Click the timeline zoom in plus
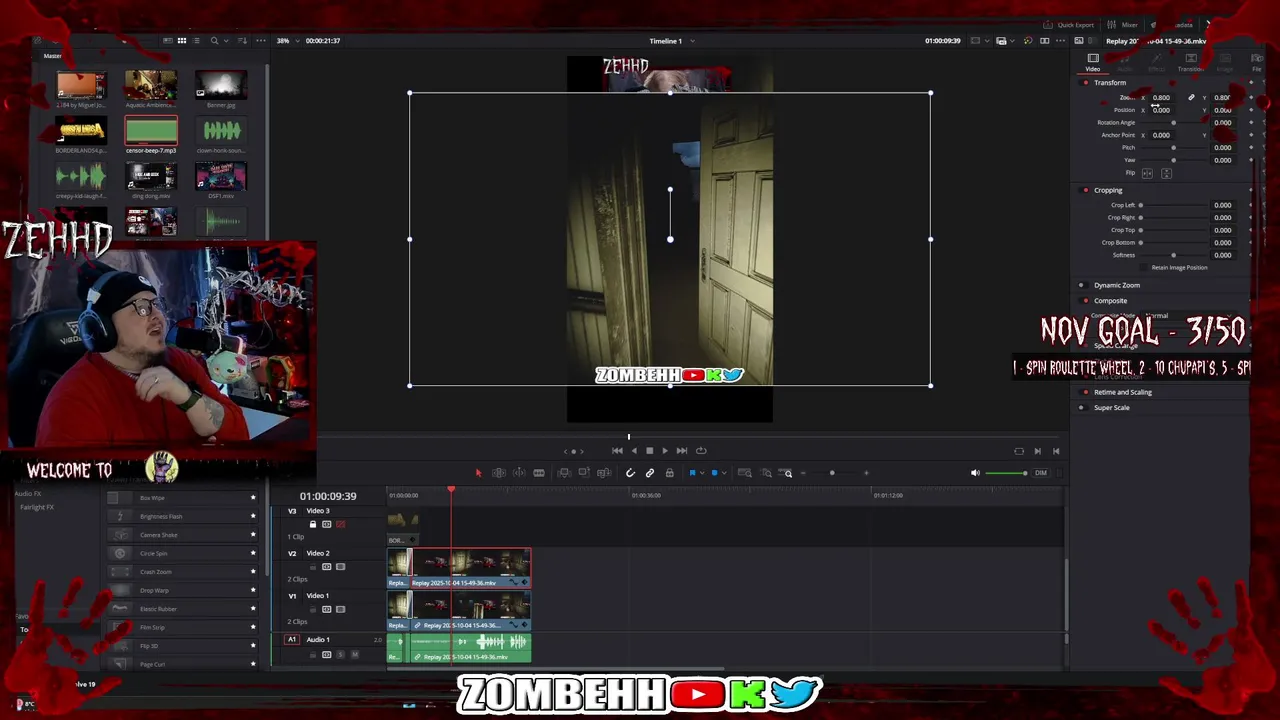This screenshot has width=1280, height=720. (866, 473)
